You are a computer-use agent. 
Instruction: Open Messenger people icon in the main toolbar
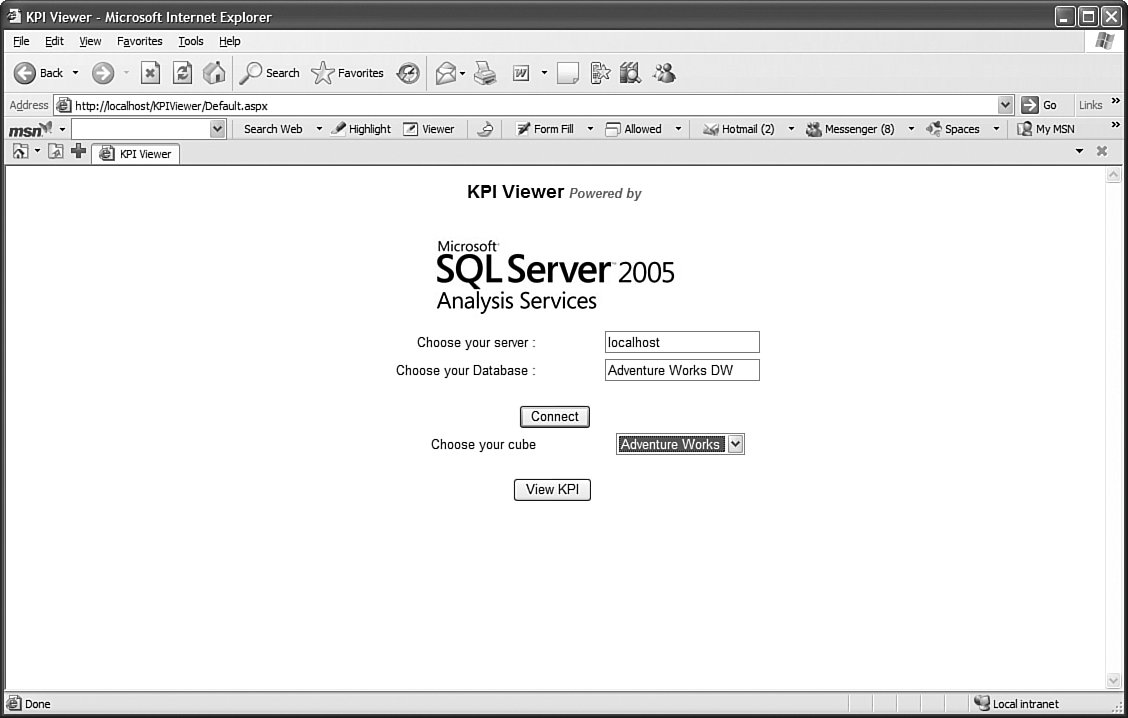tap(664, 73)
